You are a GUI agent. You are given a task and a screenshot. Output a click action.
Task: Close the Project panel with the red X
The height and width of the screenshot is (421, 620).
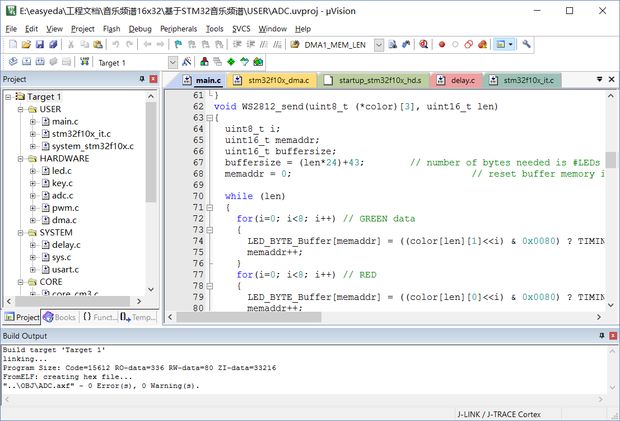pyautogui.click(x=153, y=79)
